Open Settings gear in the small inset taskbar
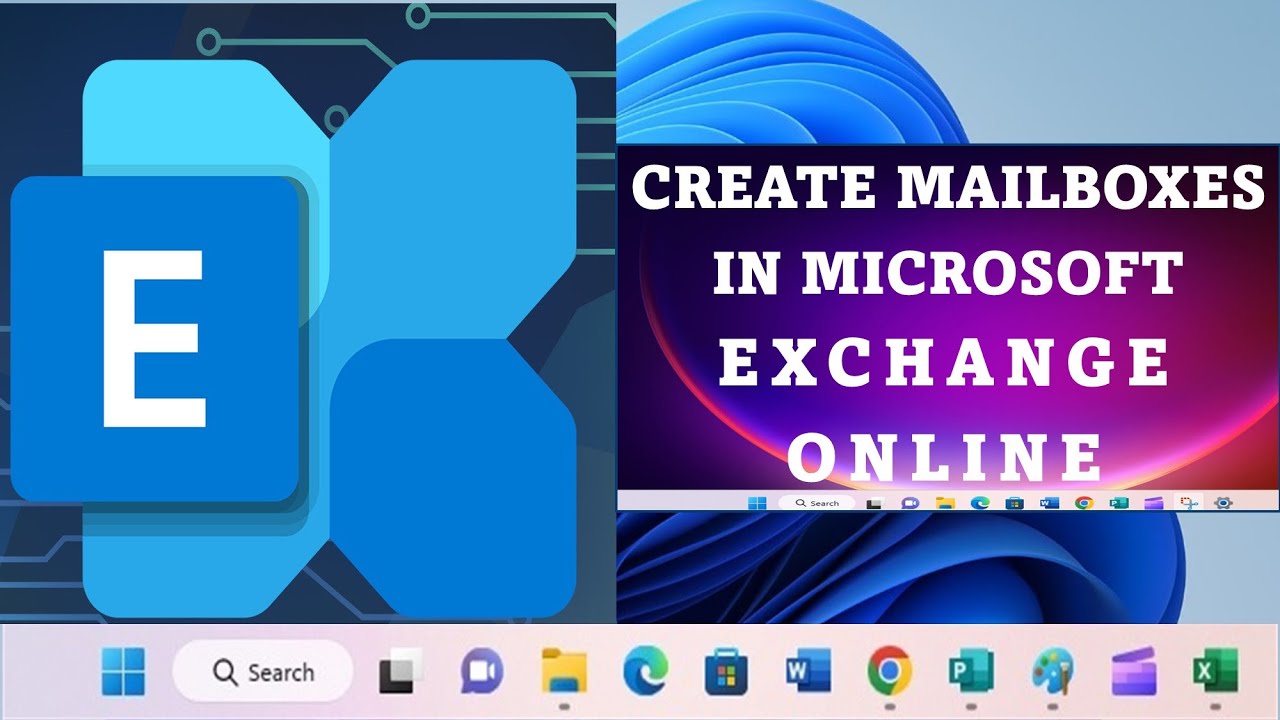The height and width of the screenshot is (720, 1280). click(1222, 503)
